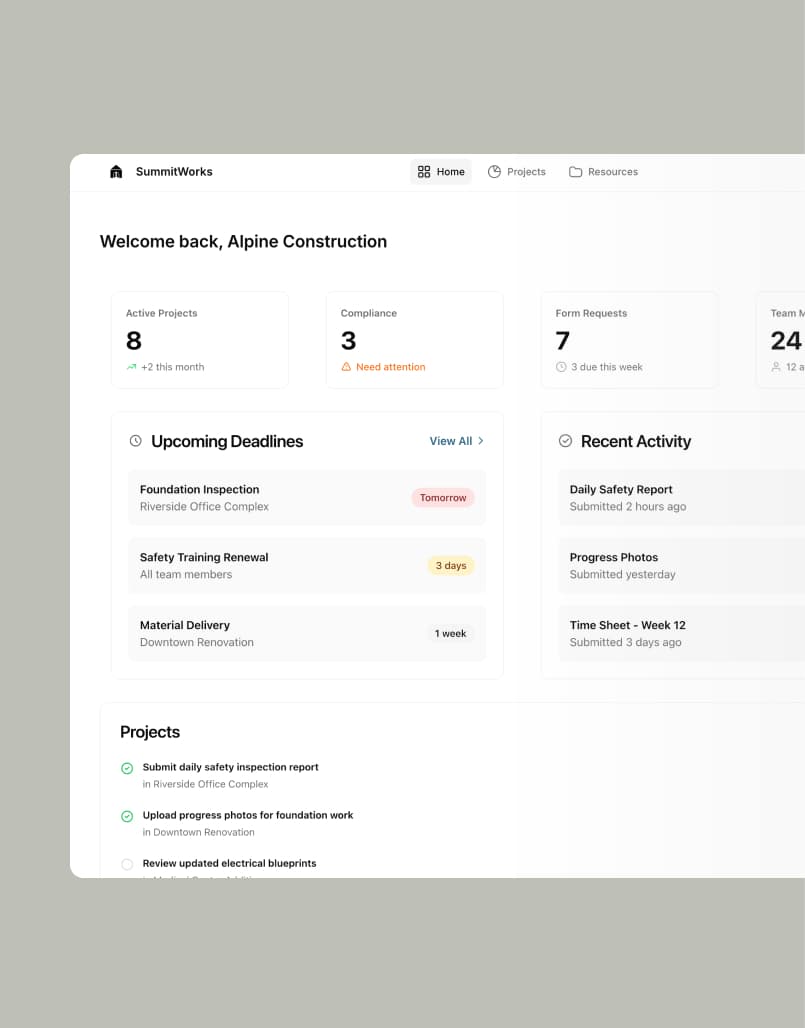The image size is (805, 1028).
Task: Click the yellow 3 days badge
Action: click(450, 566)
